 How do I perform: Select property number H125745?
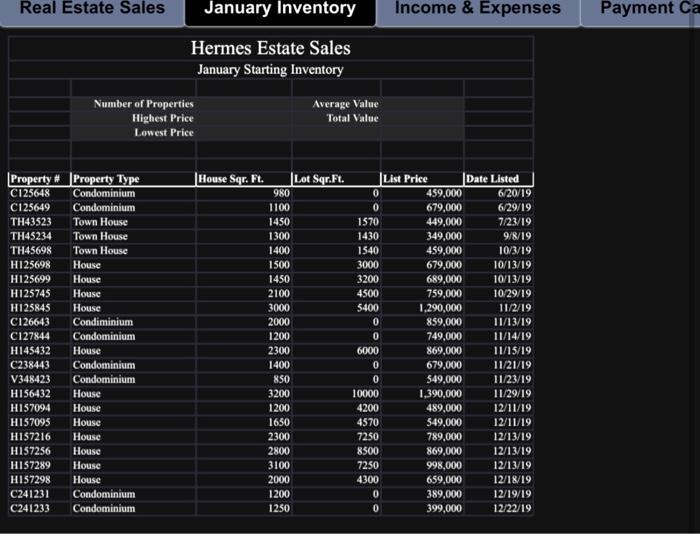(x=39, y=293)
